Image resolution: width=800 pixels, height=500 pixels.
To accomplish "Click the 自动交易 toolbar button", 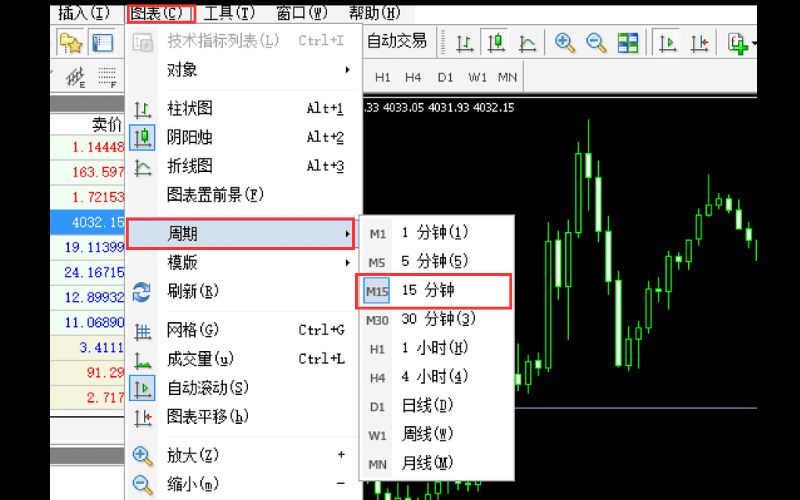I will coord(396,41).
